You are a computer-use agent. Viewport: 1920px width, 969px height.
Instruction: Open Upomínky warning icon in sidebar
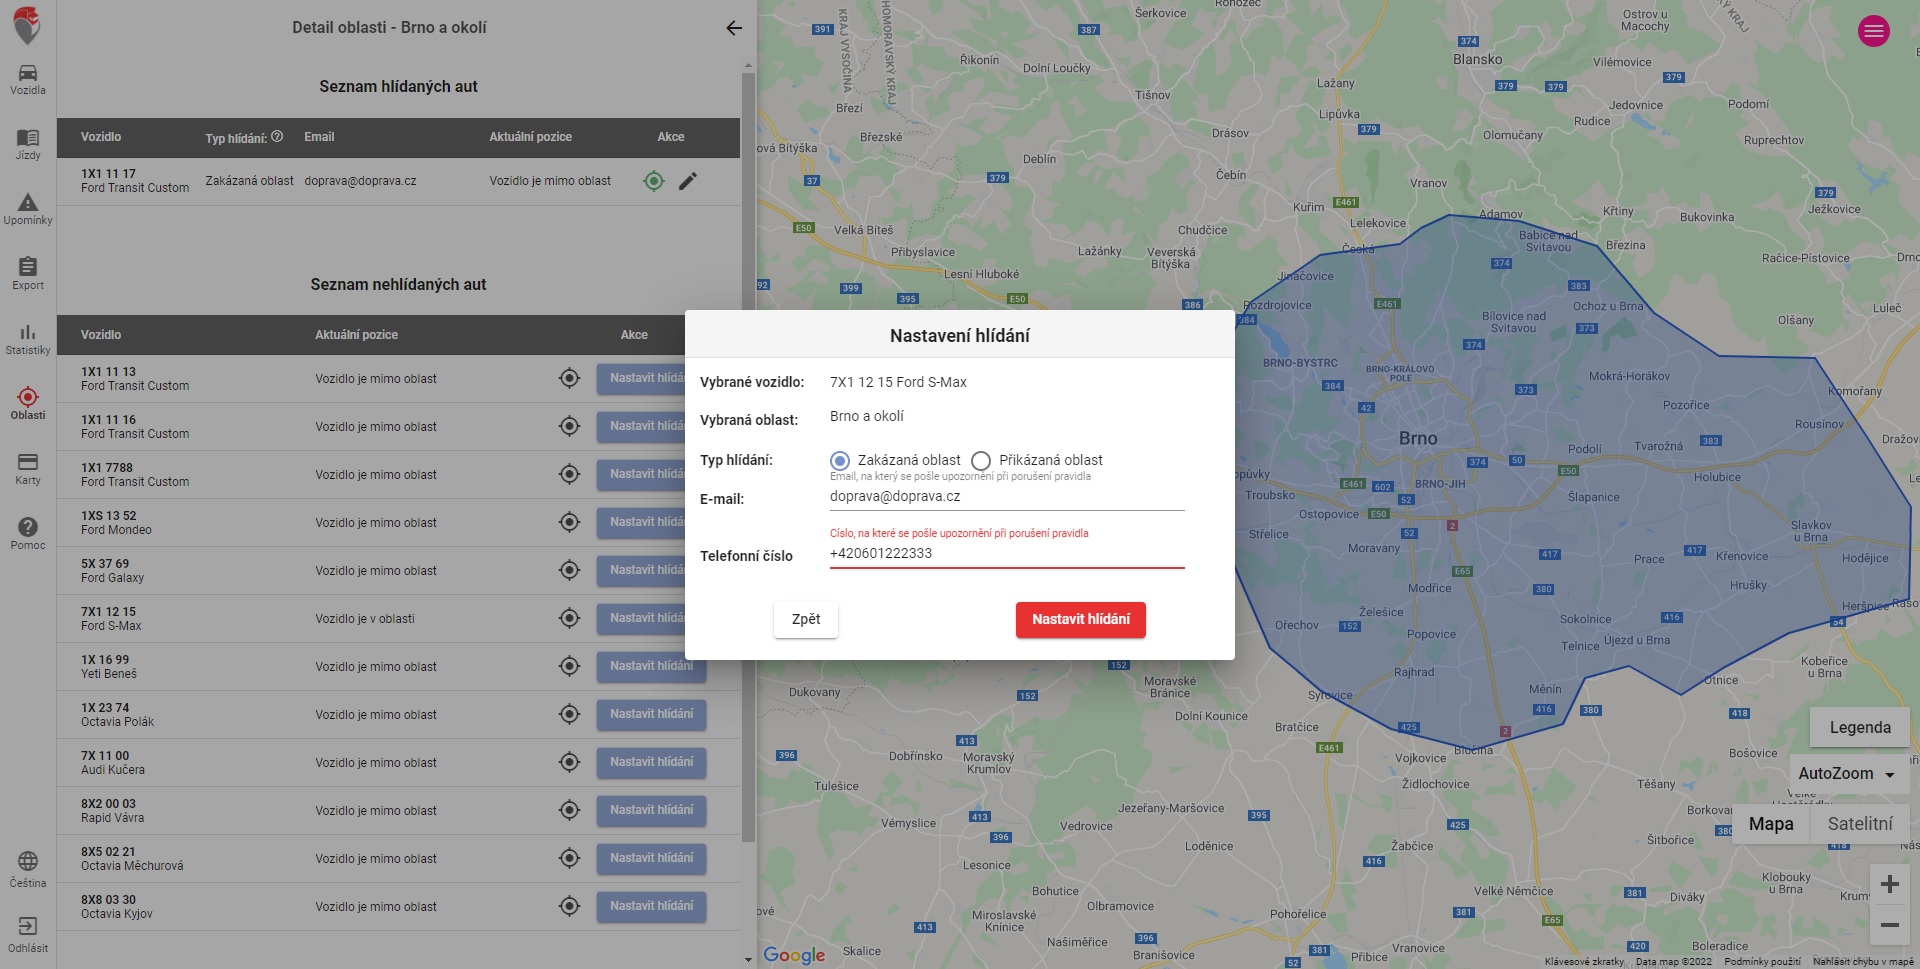[28, 209]
